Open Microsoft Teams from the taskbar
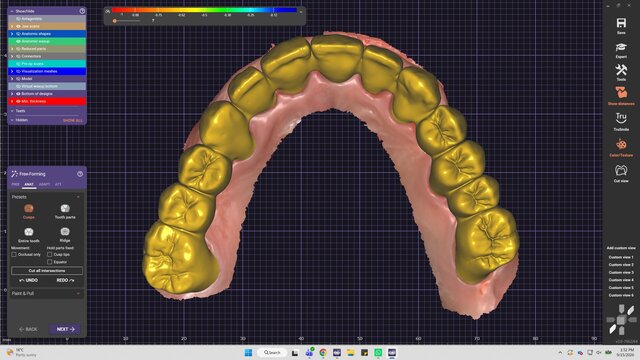 (309, 352)
